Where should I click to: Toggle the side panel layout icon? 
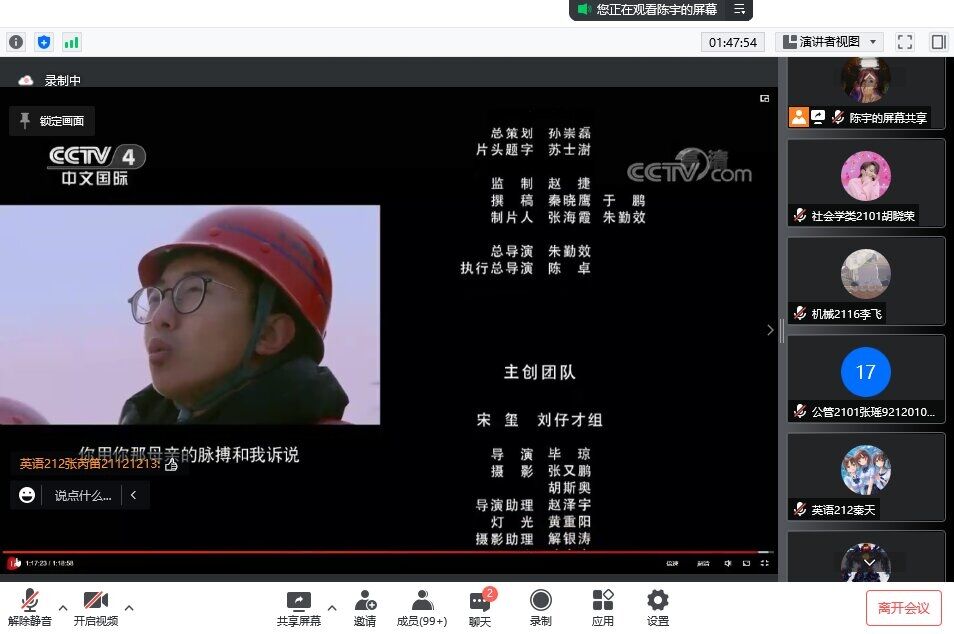click(938, 42)
